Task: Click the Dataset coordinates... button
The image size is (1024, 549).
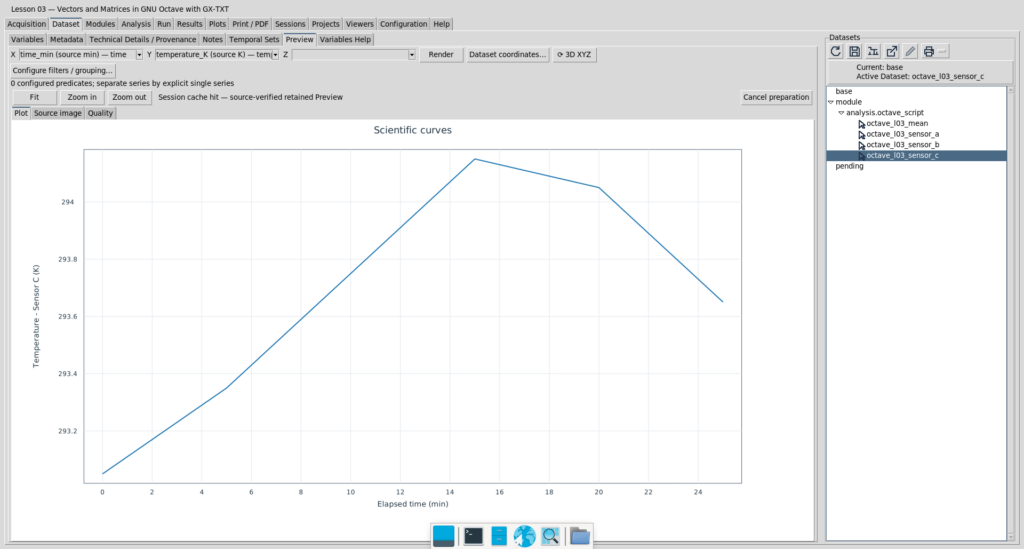Action: [507, 55]
